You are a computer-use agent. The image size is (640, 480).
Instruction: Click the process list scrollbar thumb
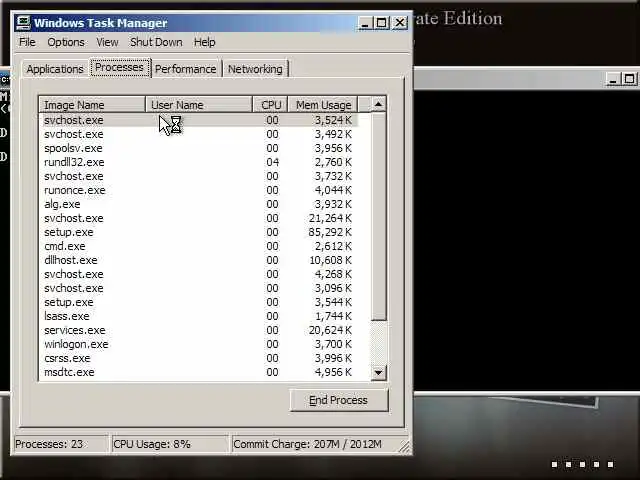378,216
